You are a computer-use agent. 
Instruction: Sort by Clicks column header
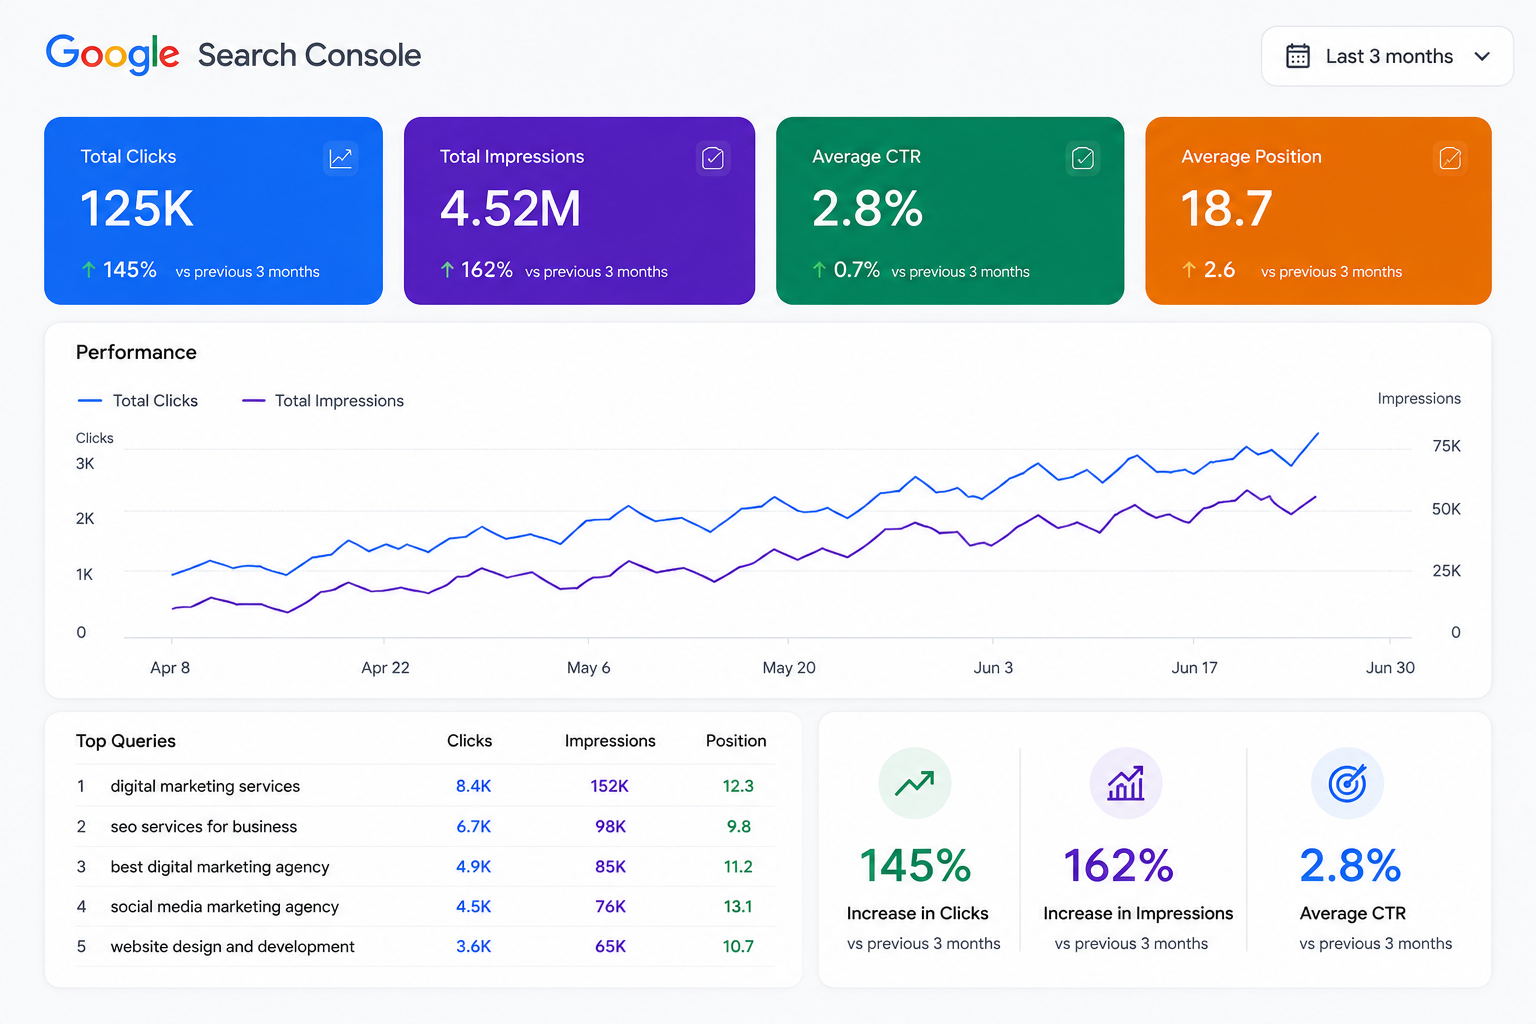pyautogui.click(x=469, y=741)
